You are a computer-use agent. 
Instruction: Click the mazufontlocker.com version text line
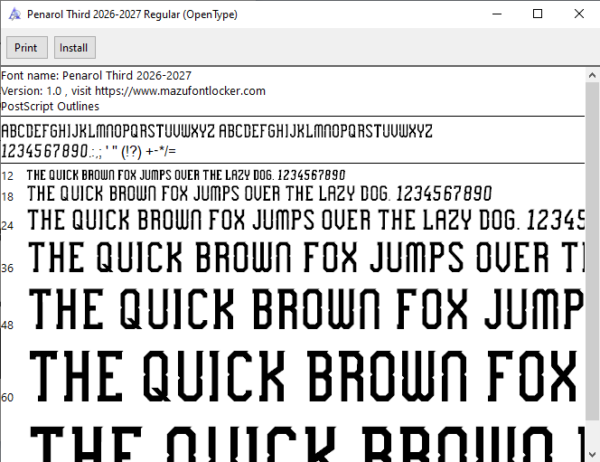pyautogui.click(x=133, y=91)
